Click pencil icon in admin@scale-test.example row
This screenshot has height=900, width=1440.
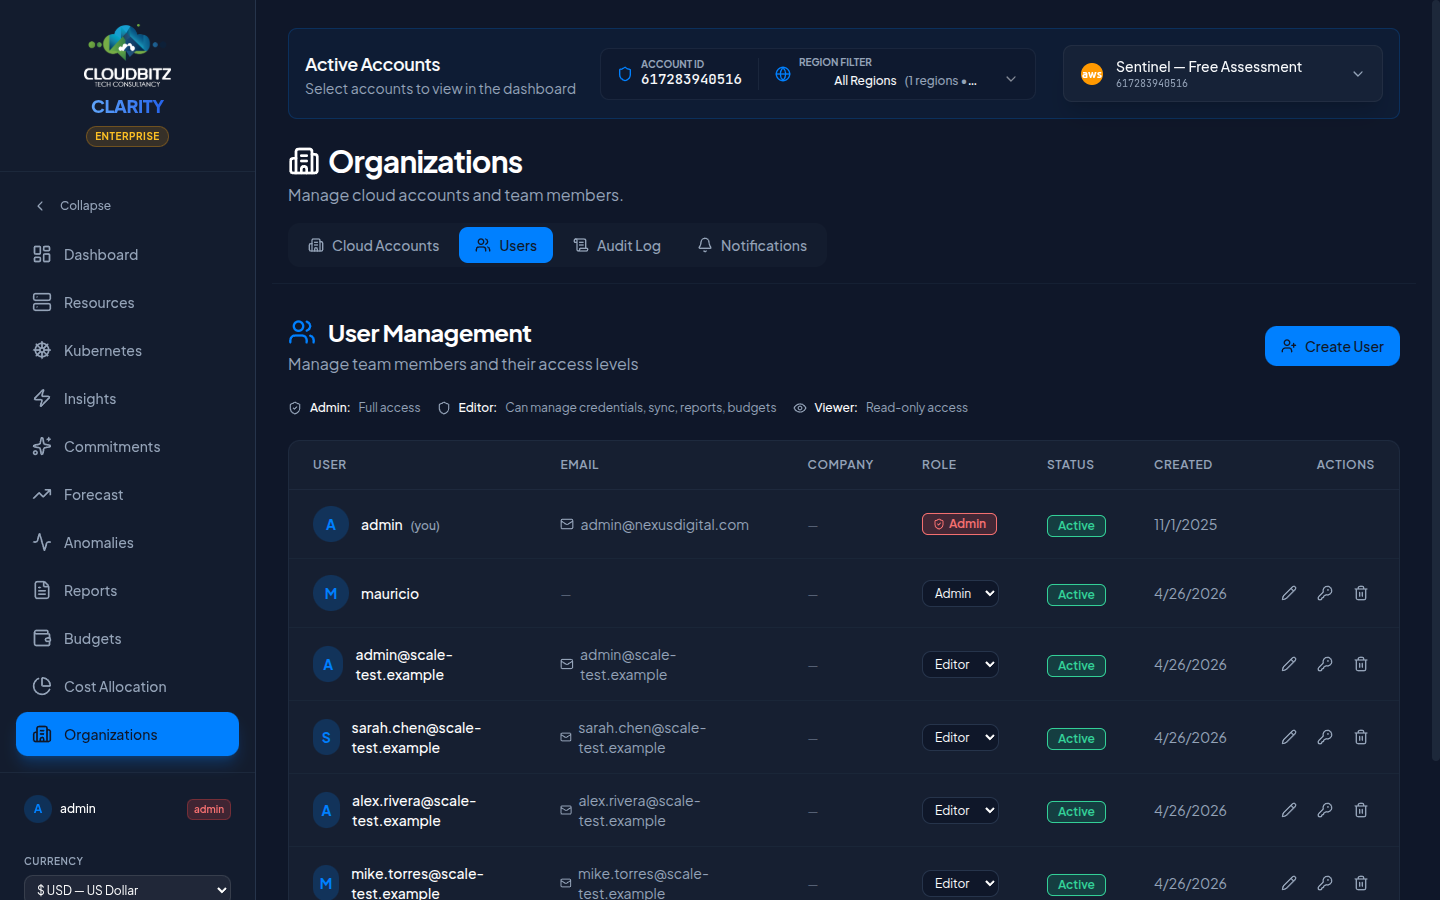1289,664
